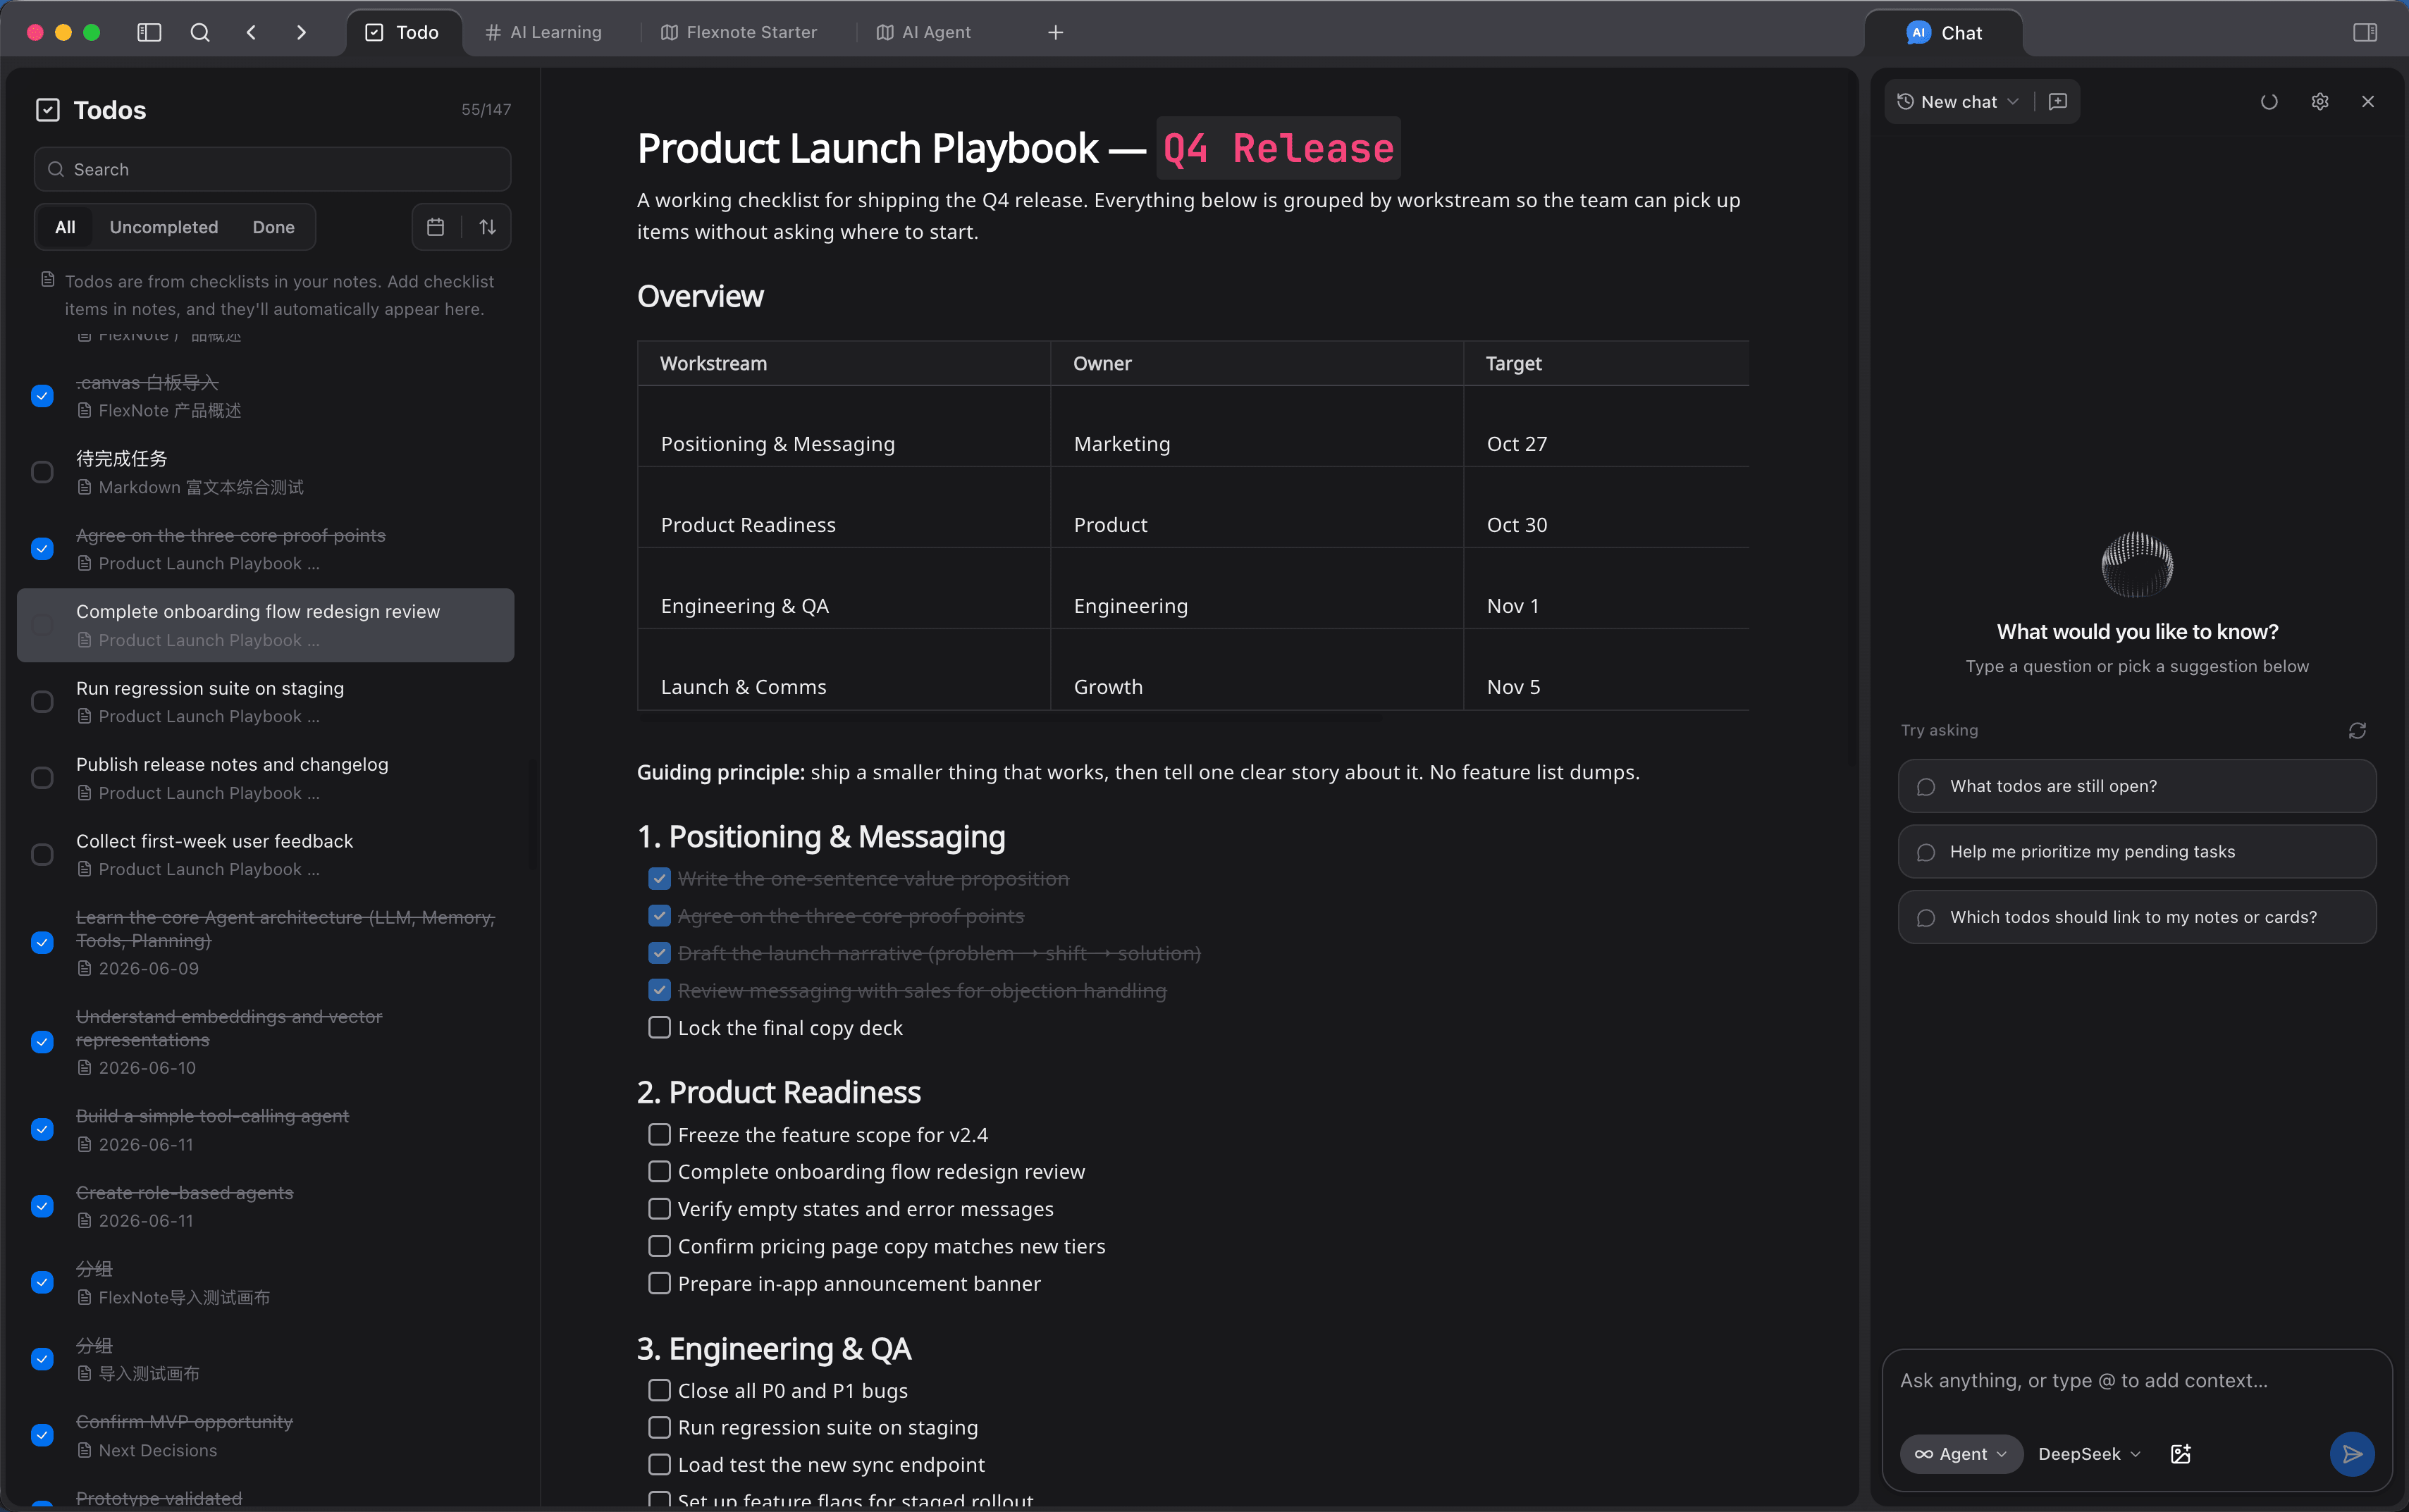The image size is (2409, 1512).
Task: Click the sort order arrows icon
Action: point(487,227)
